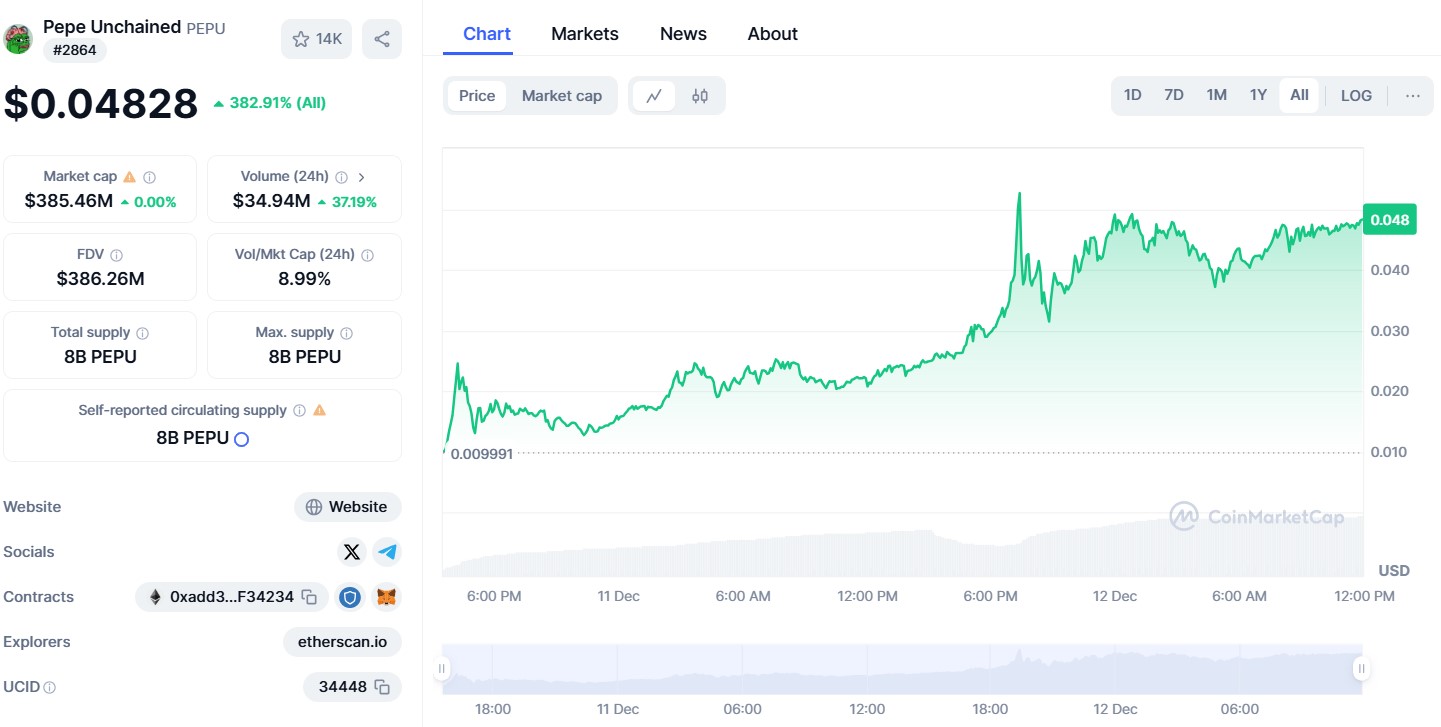Set chart range to All
The height and width of the screenshot is (727, 1441).
(x=1299, y=96)
